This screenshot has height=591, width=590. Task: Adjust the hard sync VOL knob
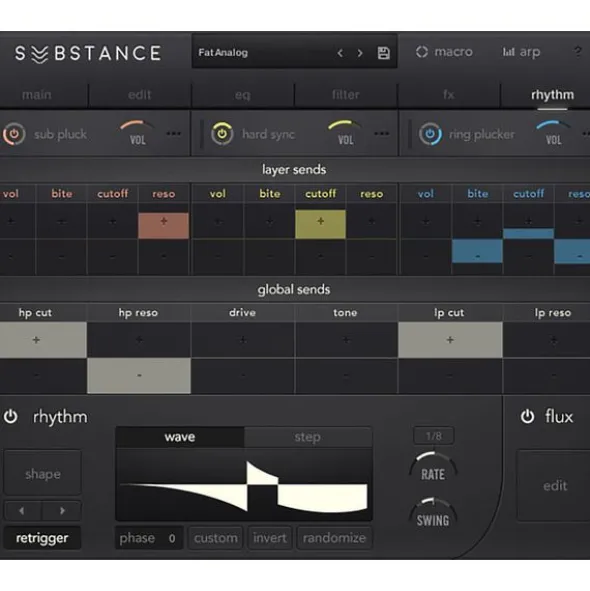[345, 133]
